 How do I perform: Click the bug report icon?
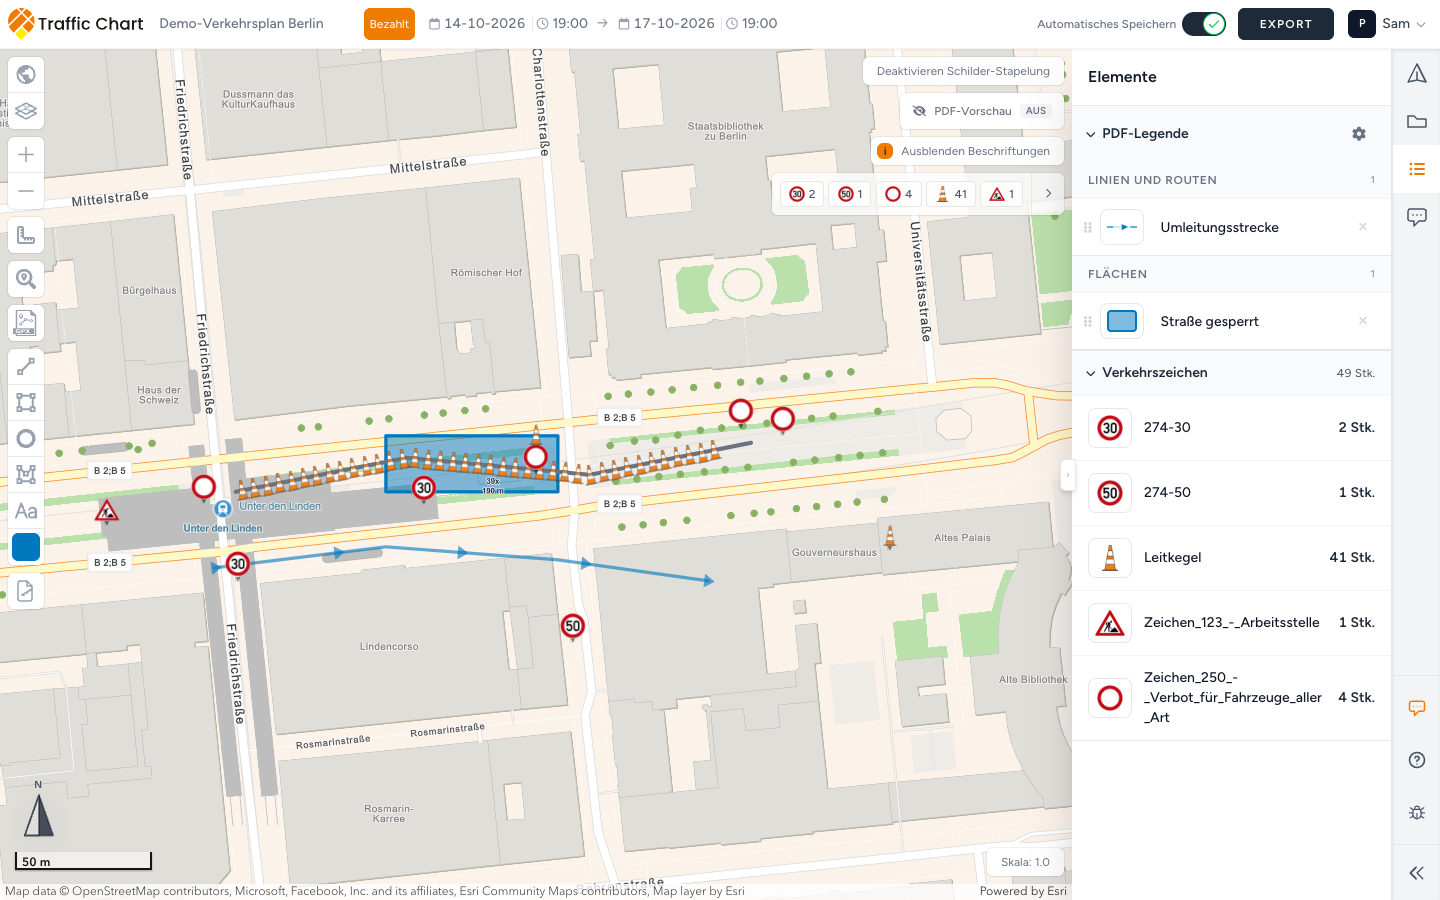[x=1417, y=813]
